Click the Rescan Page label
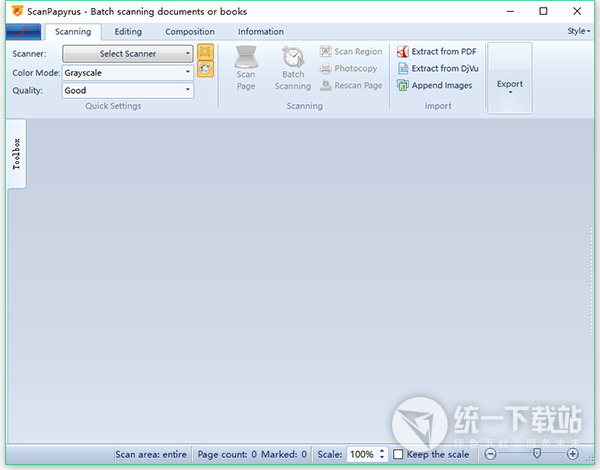Screen dimensions: 600x470 [x=358, y=85]
